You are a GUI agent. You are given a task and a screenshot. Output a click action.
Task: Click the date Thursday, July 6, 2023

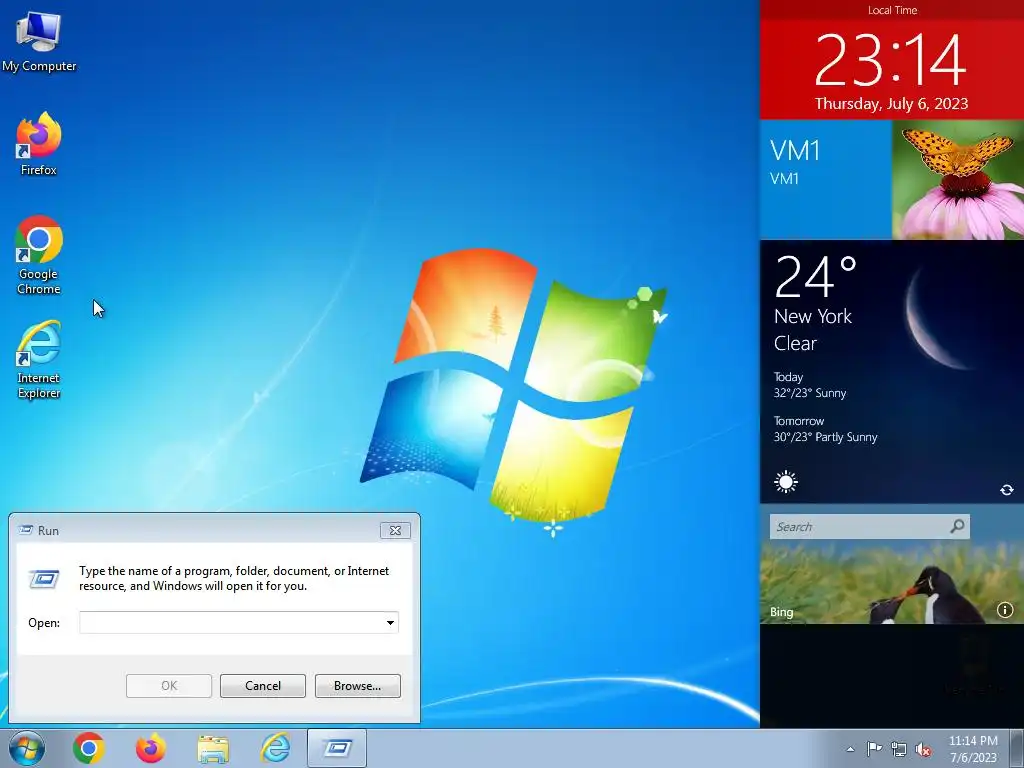[891, 104]
